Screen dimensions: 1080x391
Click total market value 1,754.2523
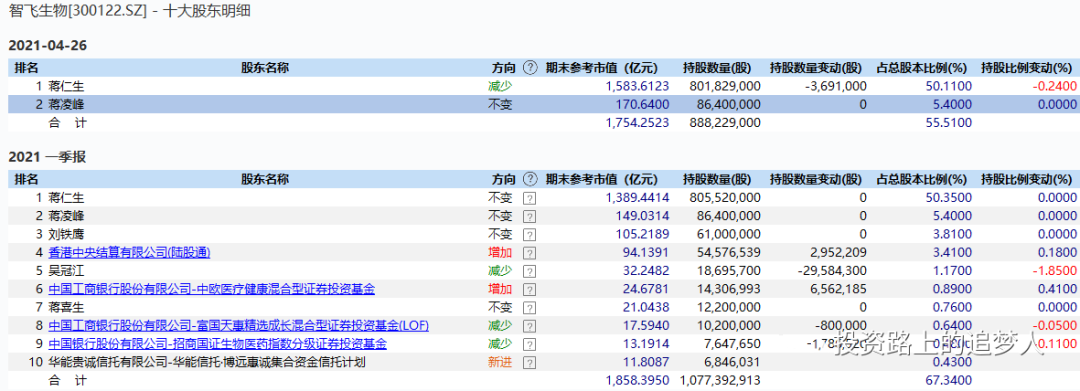point(638,123)
